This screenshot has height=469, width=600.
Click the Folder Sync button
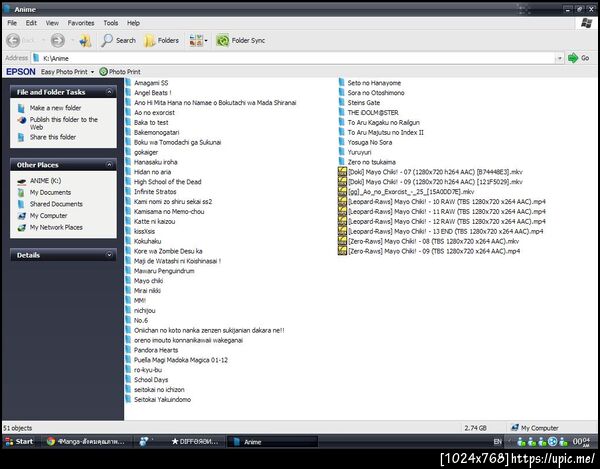click(x=240, y=40)
